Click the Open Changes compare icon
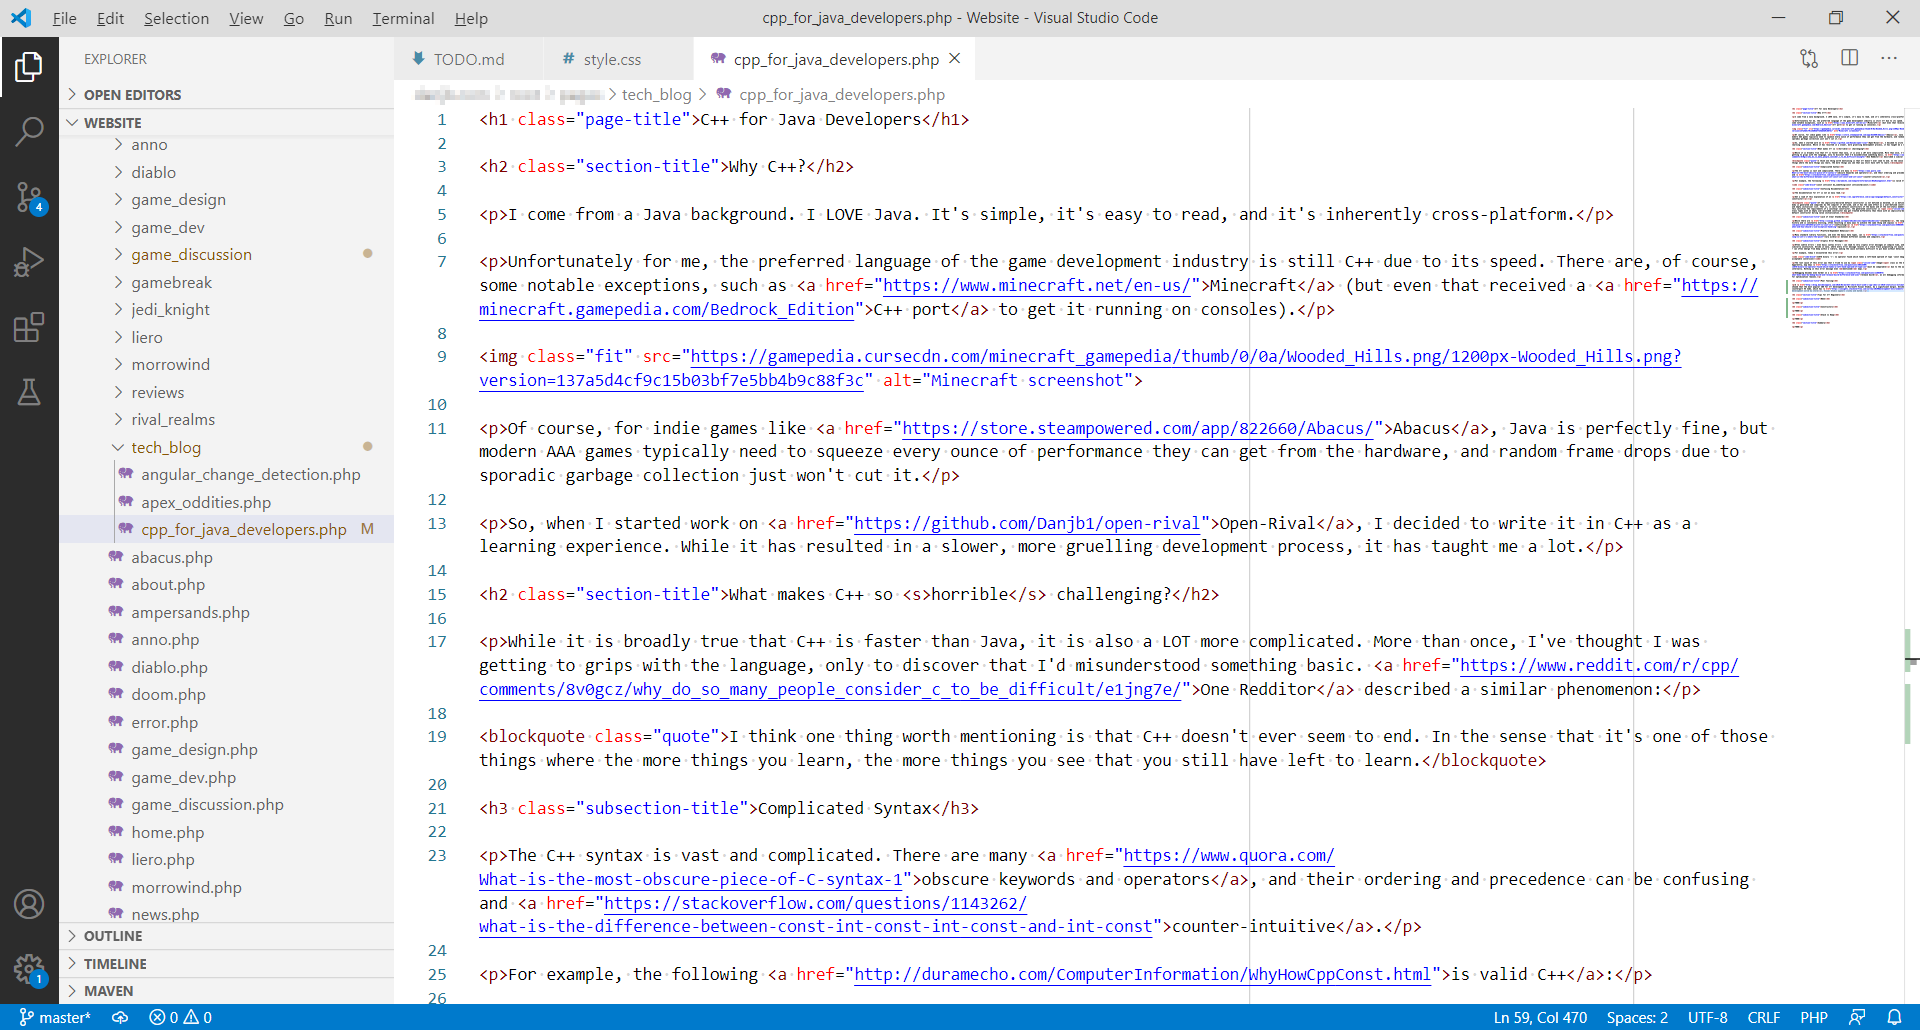Image resolution: width=1920 pixels, height=1030 pixels. pyautogui.click(x=1809, y=59)
